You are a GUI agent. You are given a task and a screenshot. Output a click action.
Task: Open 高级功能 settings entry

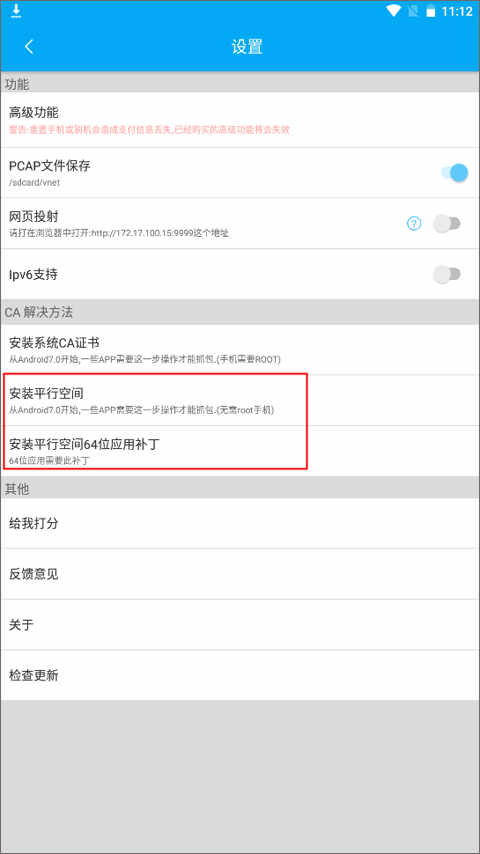click(x=240, y=120)
